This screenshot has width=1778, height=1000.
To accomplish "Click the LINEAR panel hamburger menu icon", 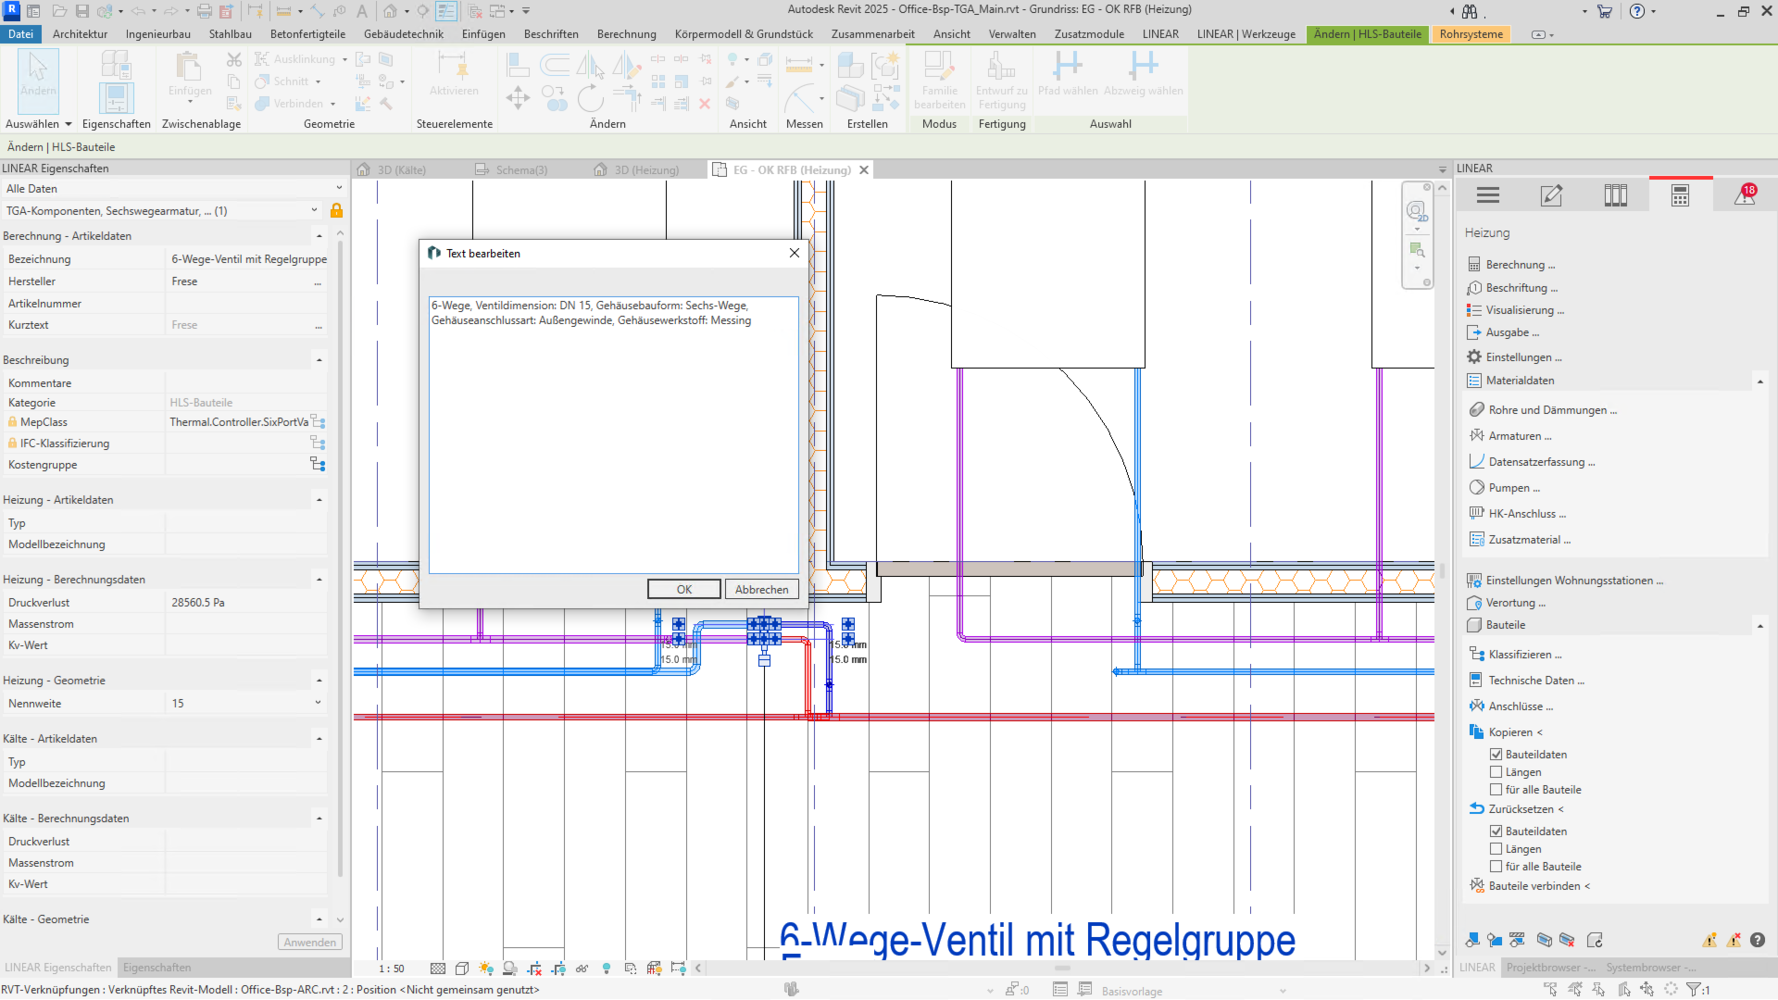I will [x=1488, y=196].
